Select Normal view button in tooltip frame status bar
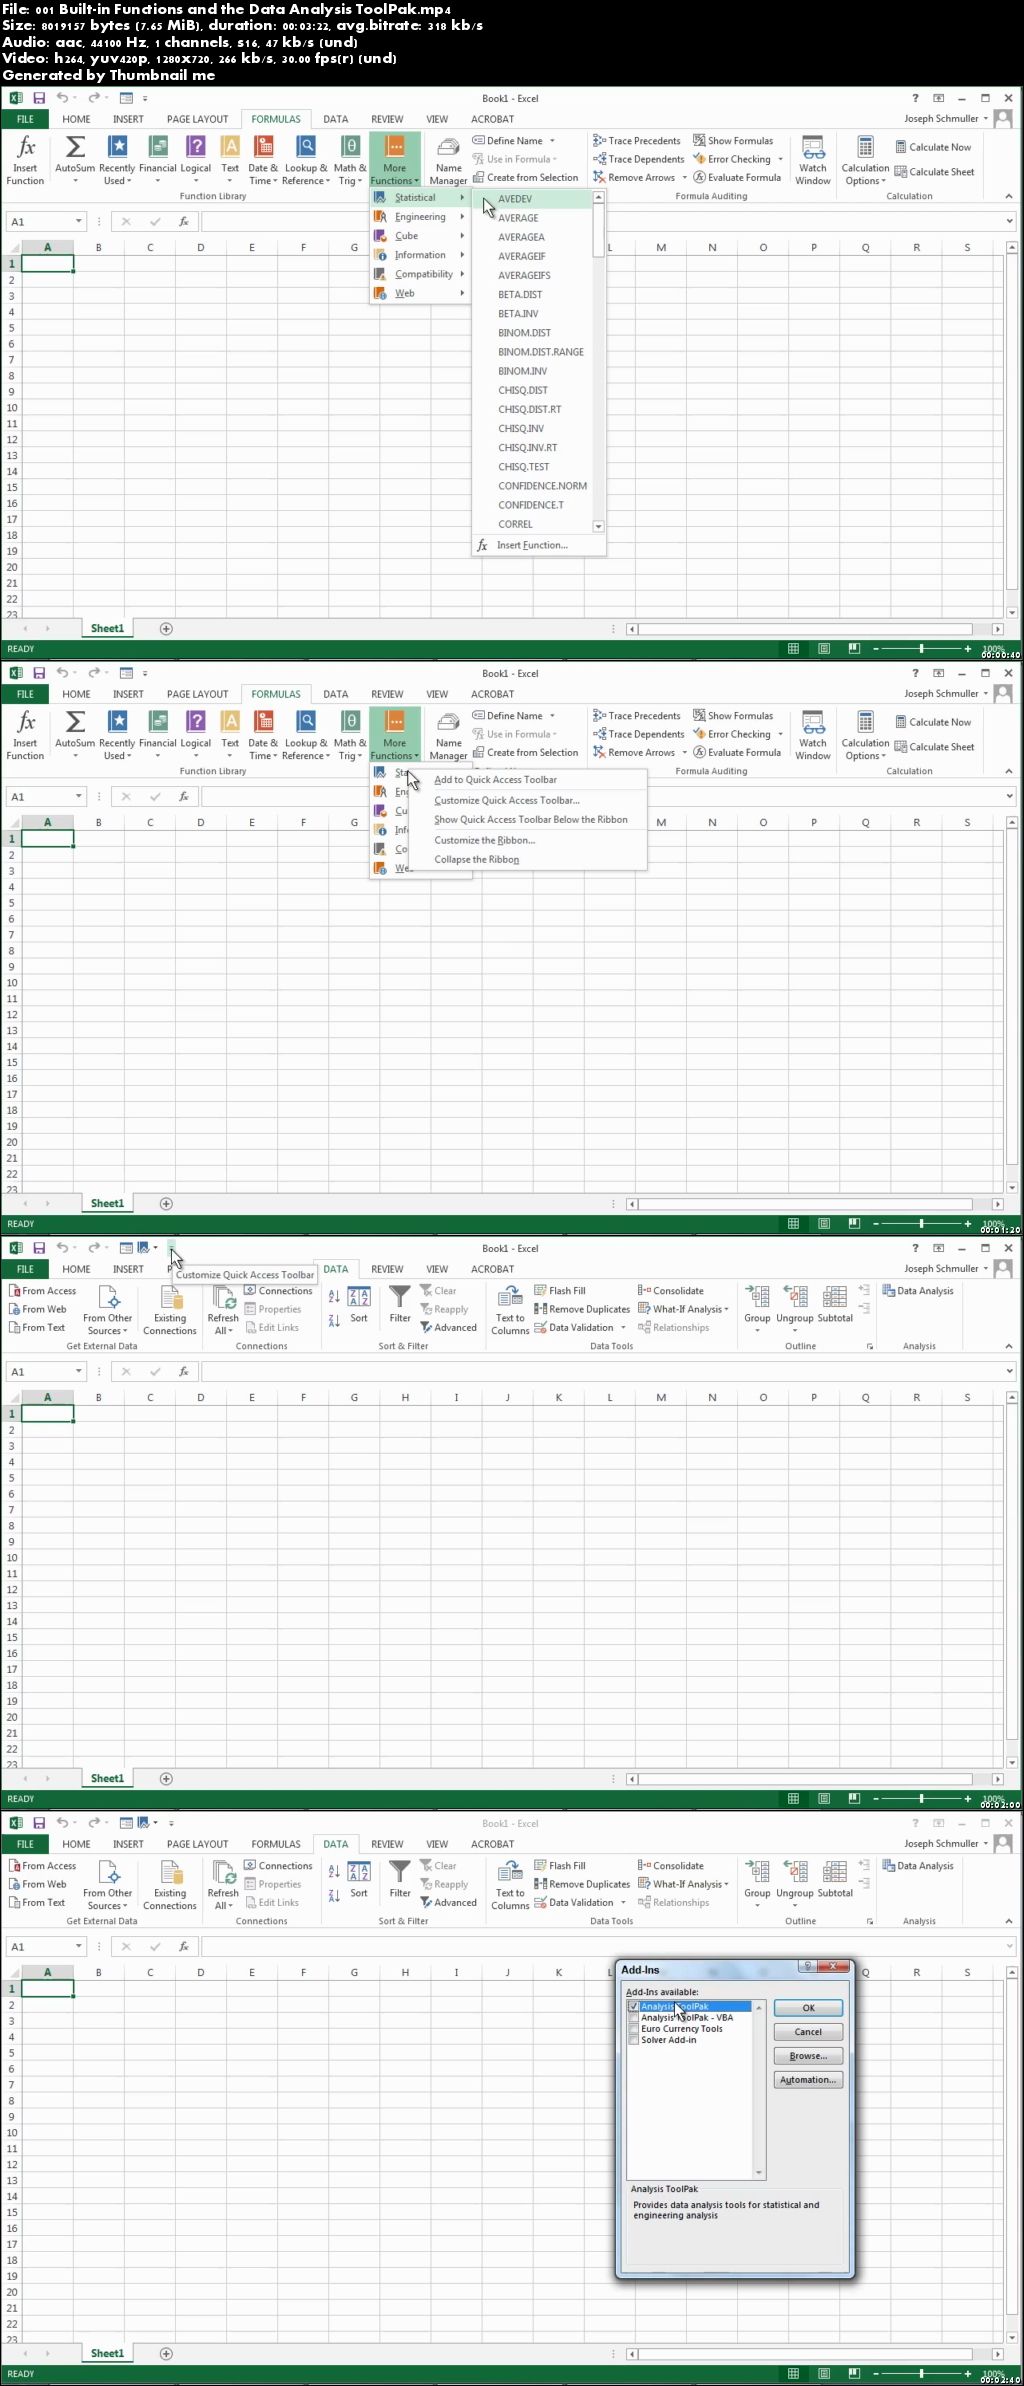This screenshot has width=1024, height=2386. (x=793, y=1799)
